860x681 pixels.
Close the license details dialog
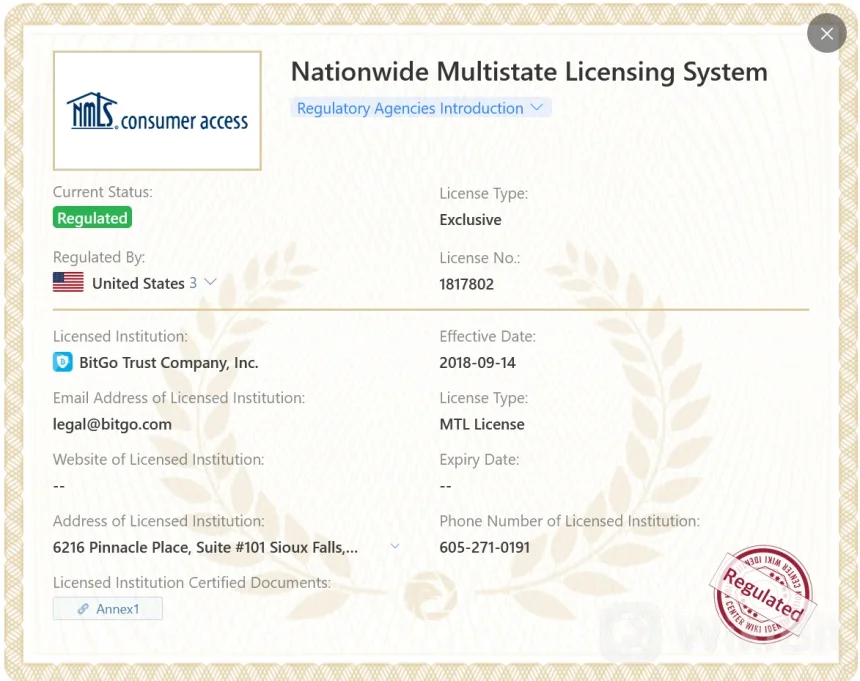(826, 34)
